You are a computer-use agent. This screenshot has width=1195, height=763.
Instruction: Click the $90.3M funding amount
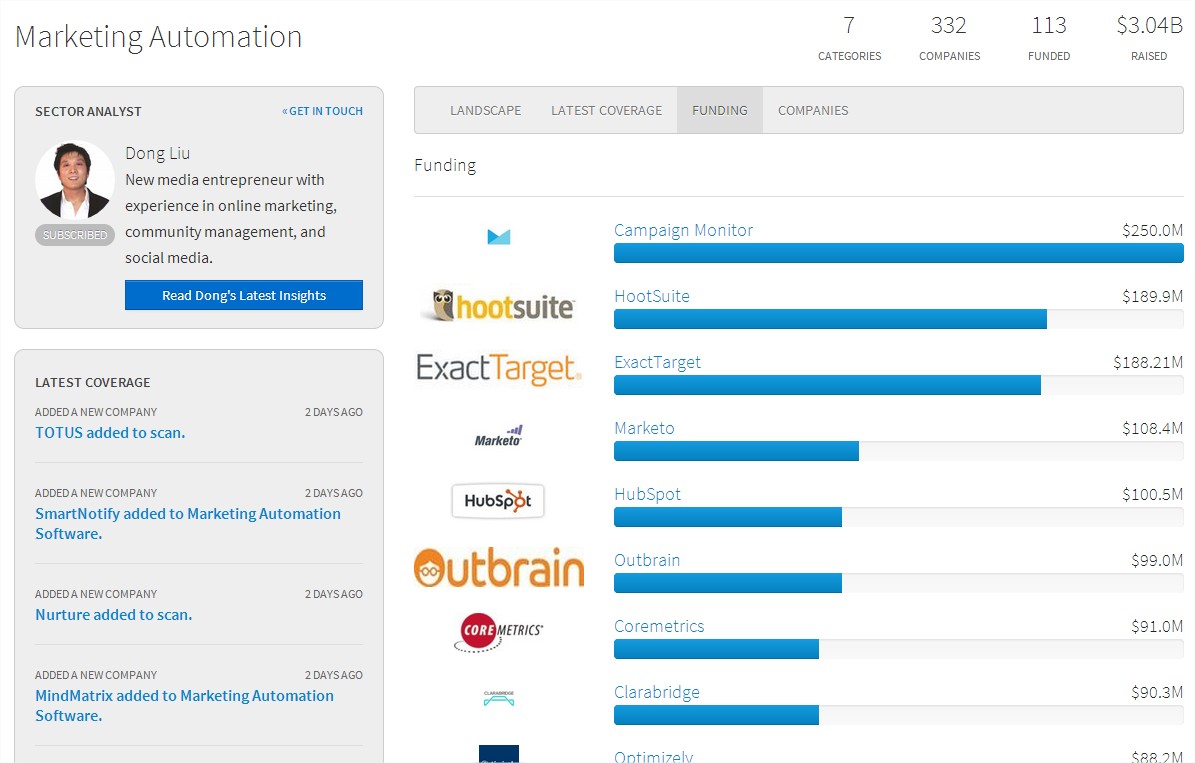[x=1157, y=692]
